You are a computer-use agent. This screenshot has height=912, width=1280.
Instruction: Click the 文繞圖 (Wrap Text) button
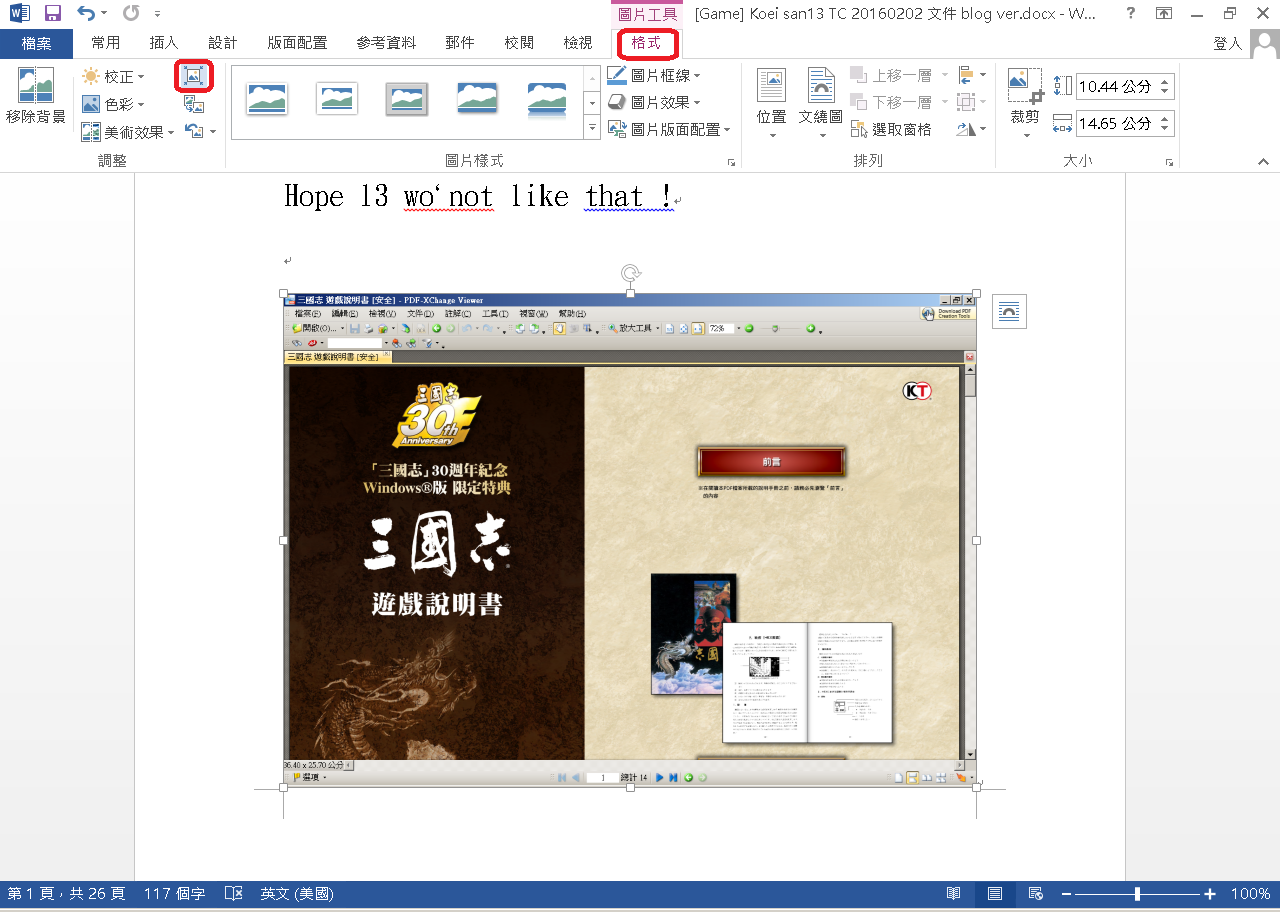[x=821, y=103]
